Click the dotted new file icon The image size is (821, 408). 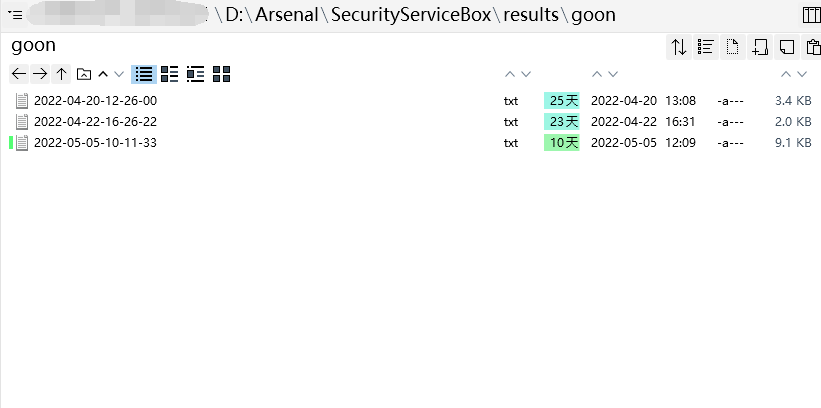(733, 47)
